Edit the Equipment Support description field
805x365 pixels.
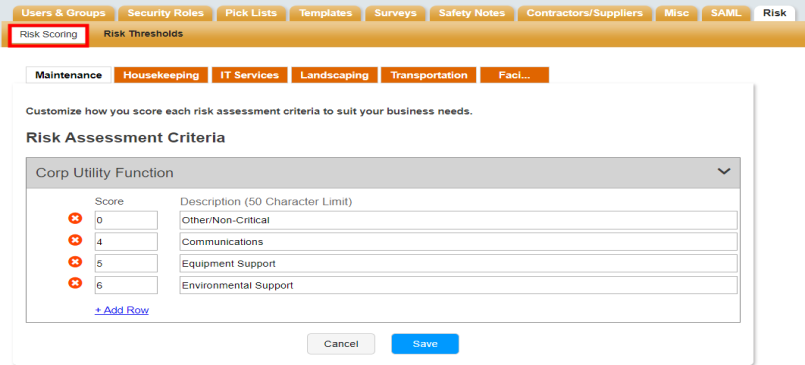pos(458,263)
